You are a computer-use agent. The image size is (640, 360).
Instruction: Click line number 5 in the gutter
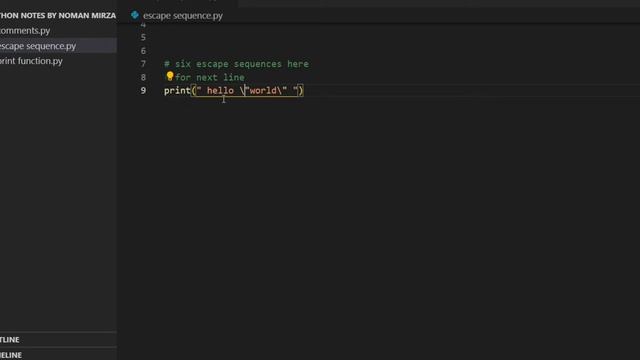(143, 38)
